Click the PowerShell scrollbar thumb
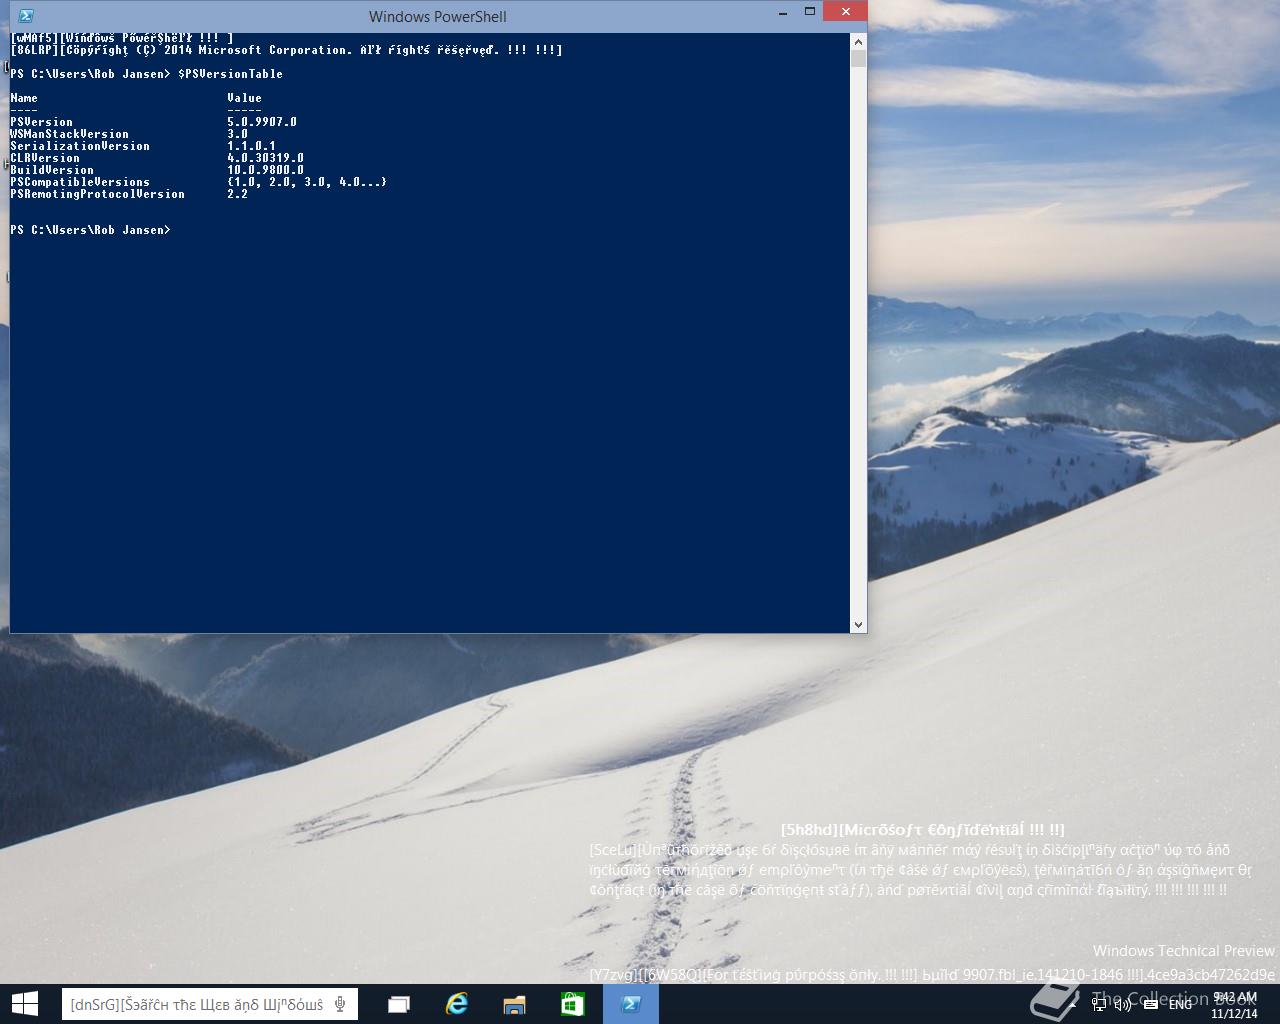This screenshot has height=1024, width=1280. pyautogui.click(x=858, y=58)
